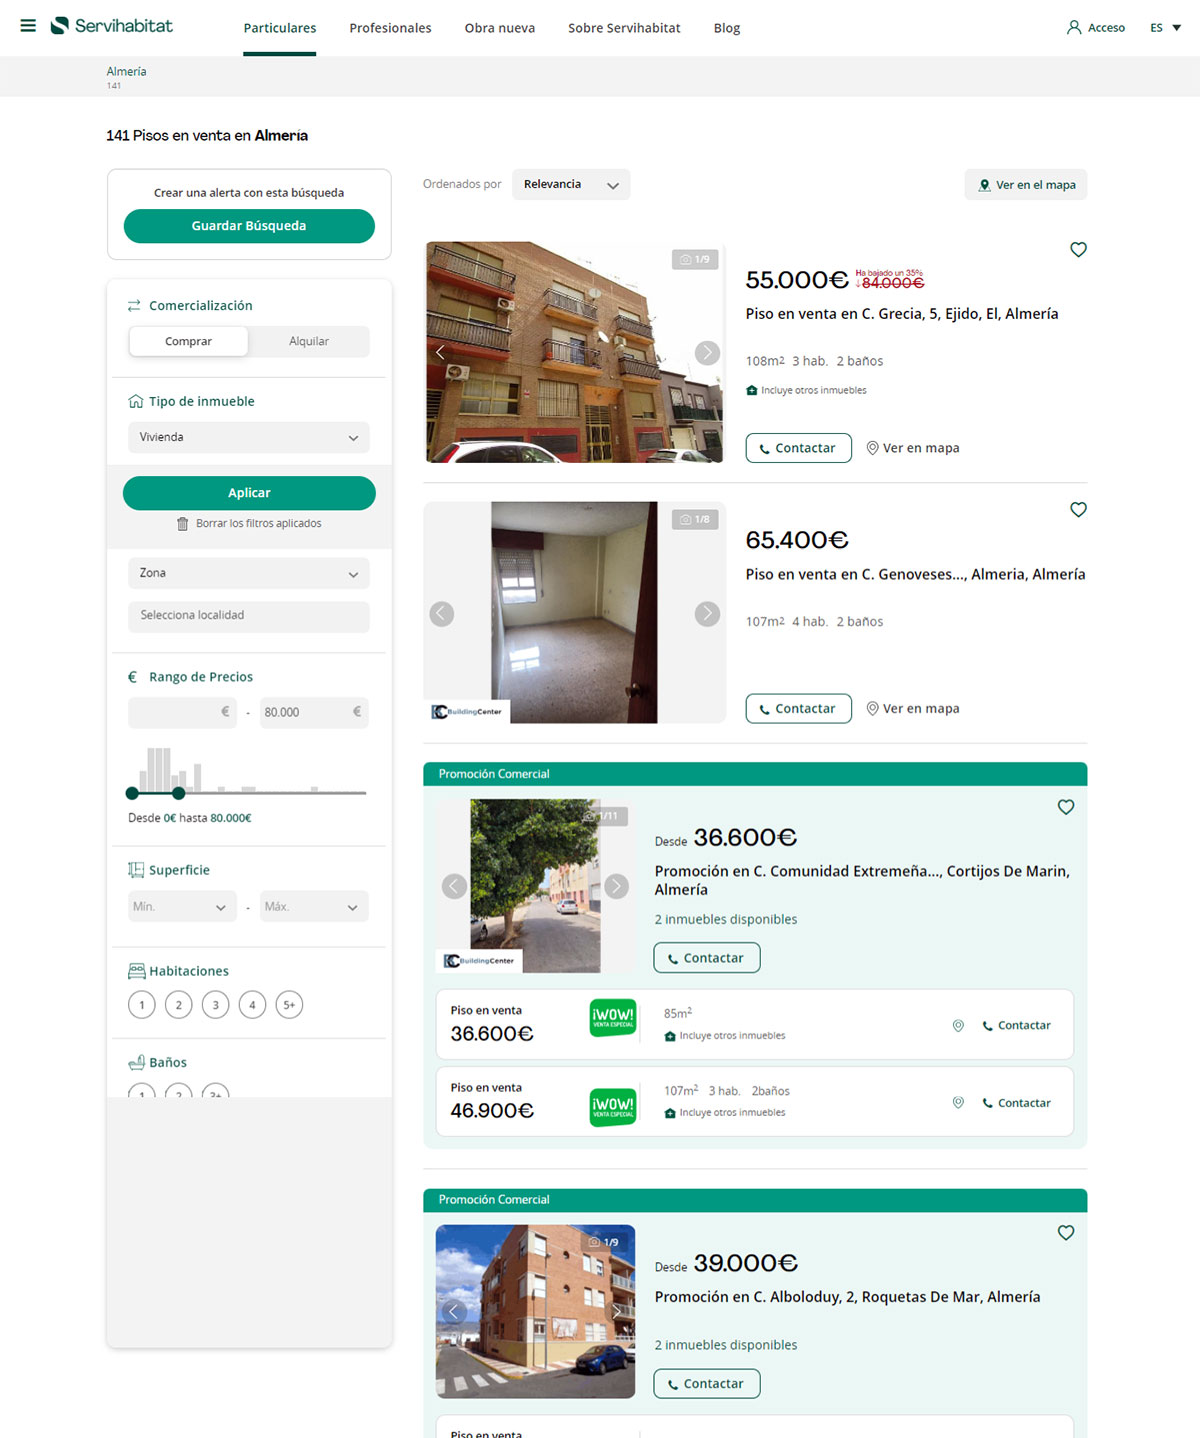Image resolution: width=1200 pixels, height=1438 pixels.
Task: Click the trash icon to clear applied filters
Action: tap(183, 523)
